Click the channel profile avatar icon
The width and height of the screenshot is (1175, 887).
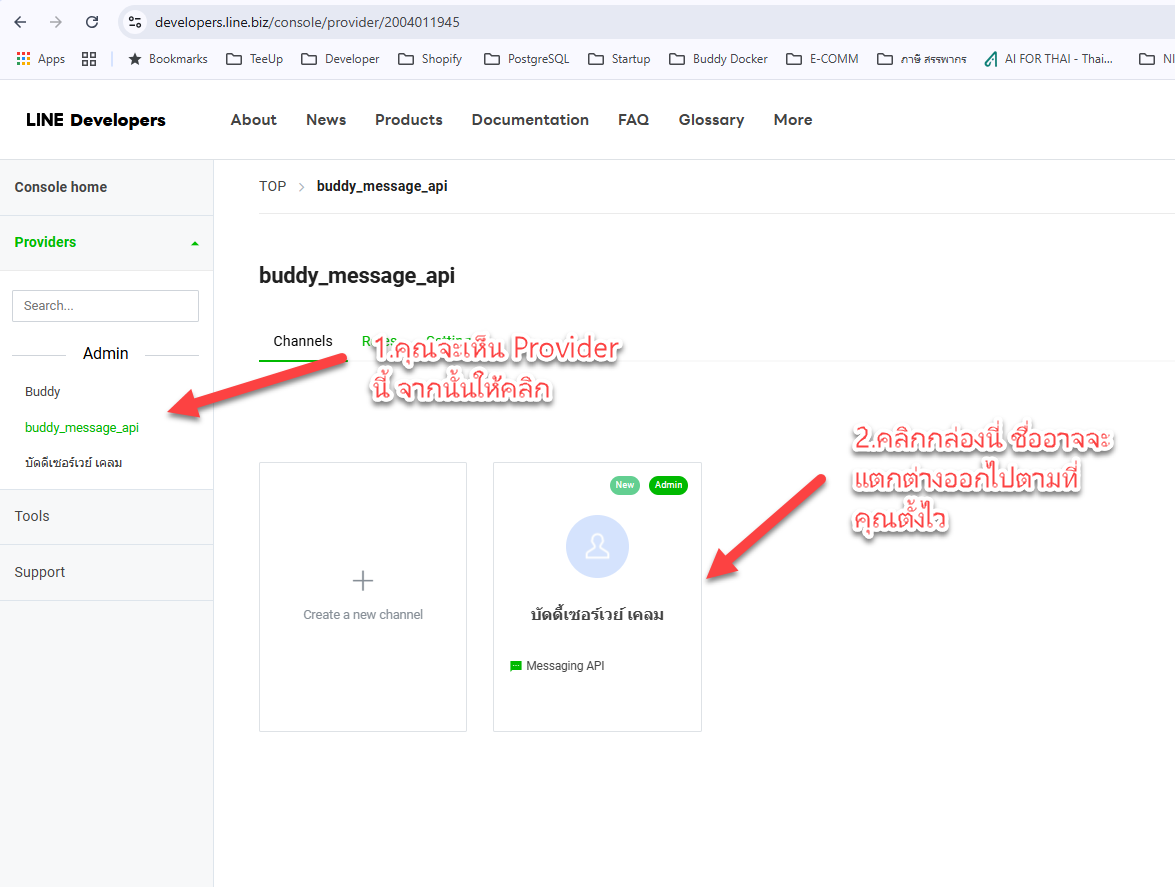click(597, 546)
